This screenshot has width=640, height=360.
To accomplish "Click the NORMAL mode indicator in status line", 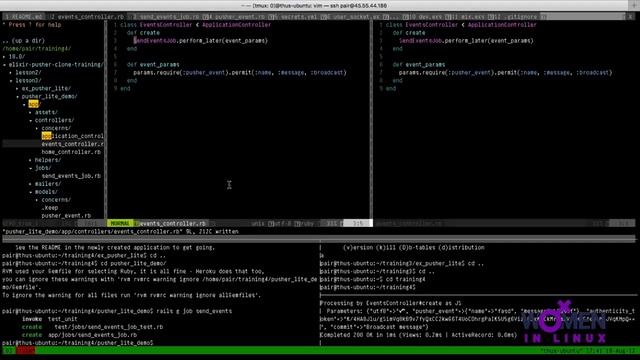I will [x=120, y=224].
